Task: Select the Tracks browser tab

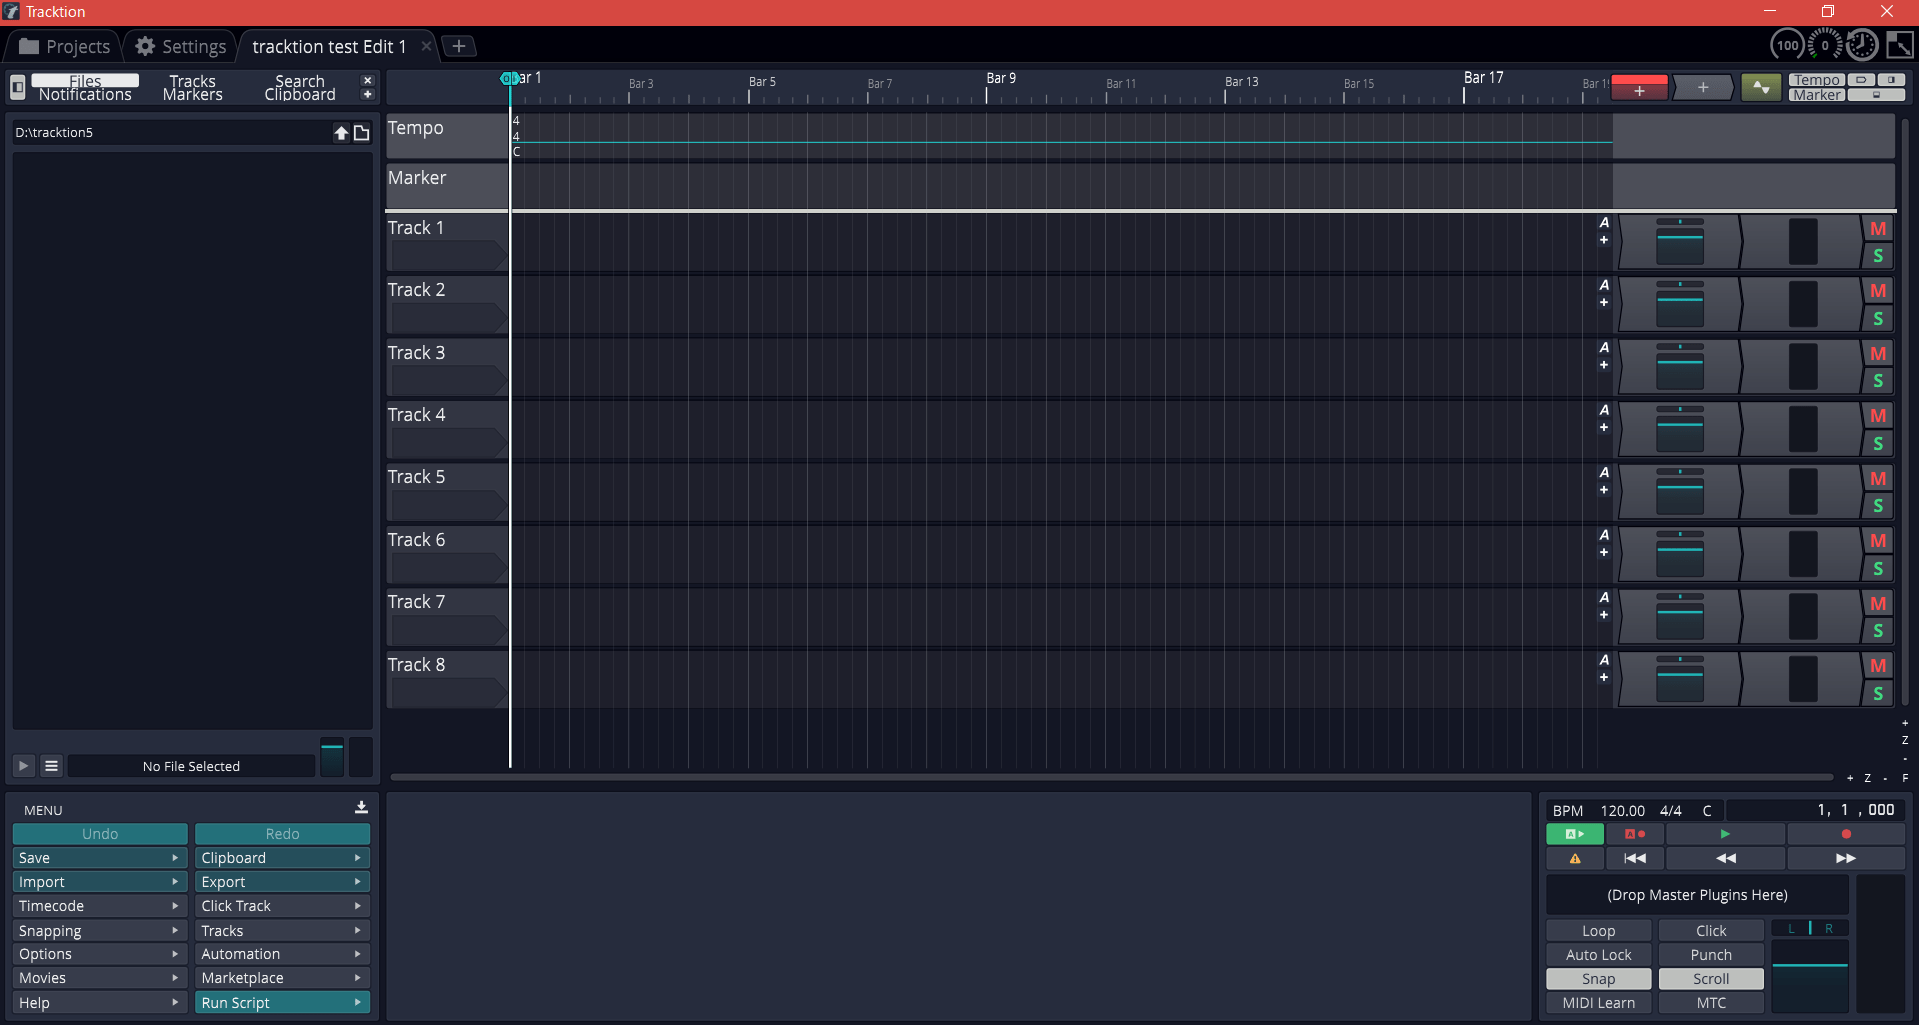Action: [x=192, y=81]
